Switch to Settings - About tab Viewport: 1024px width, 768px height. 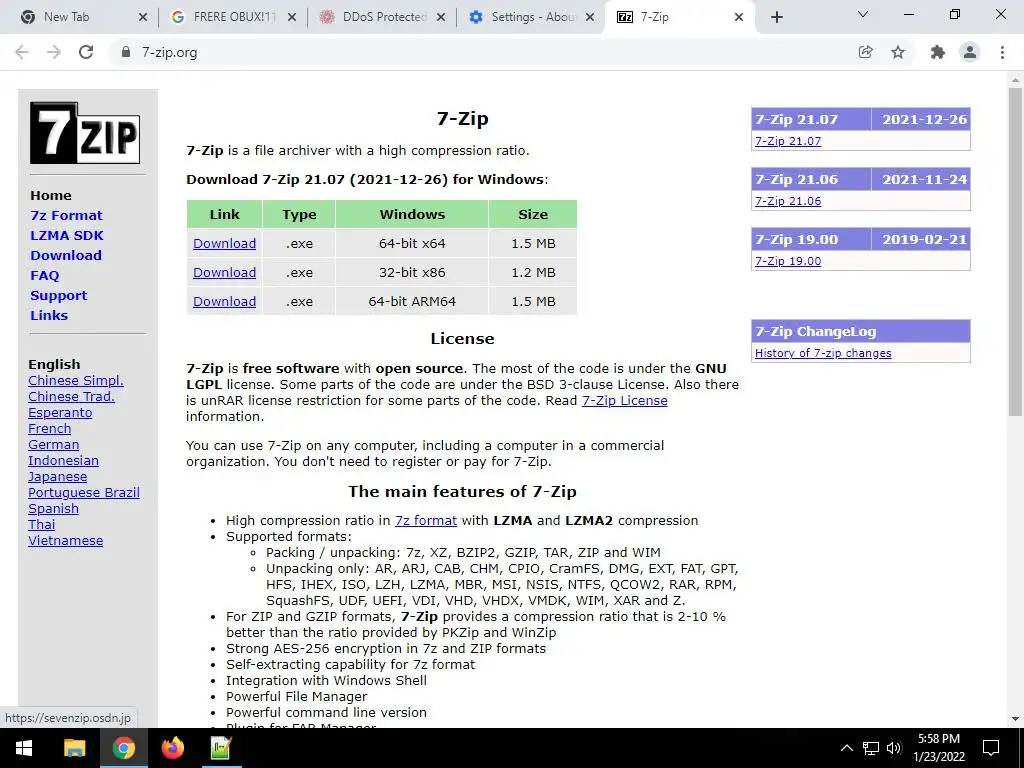532,18
